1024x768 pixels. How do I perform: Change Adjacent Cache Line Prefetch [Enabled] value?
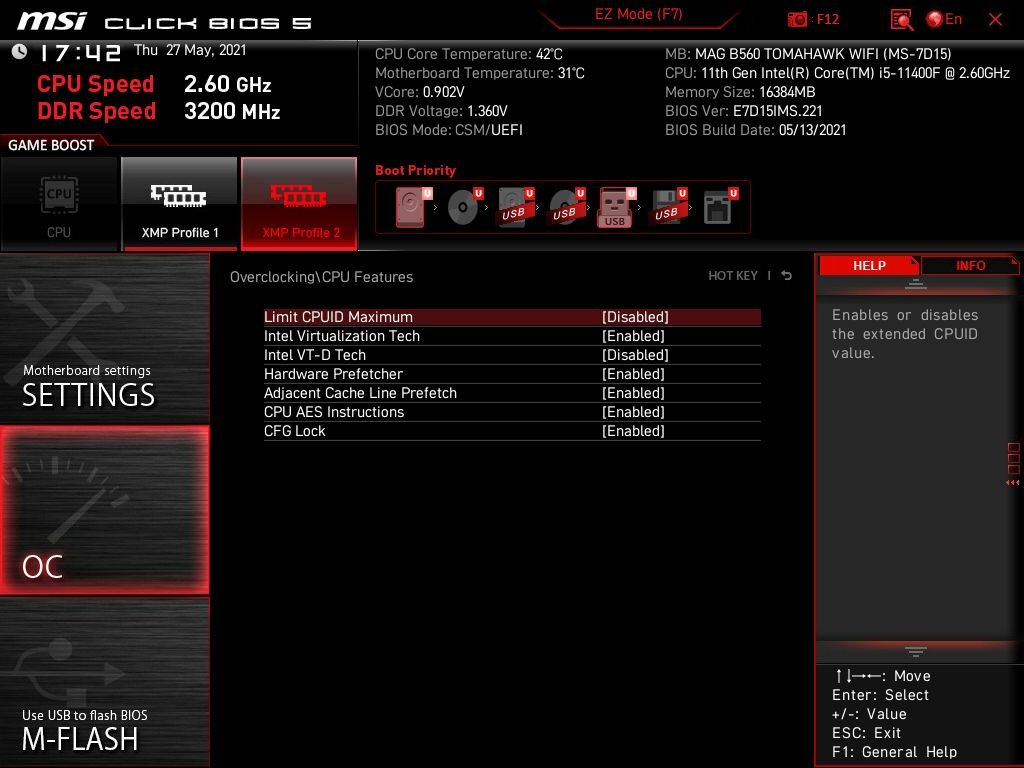633,392
